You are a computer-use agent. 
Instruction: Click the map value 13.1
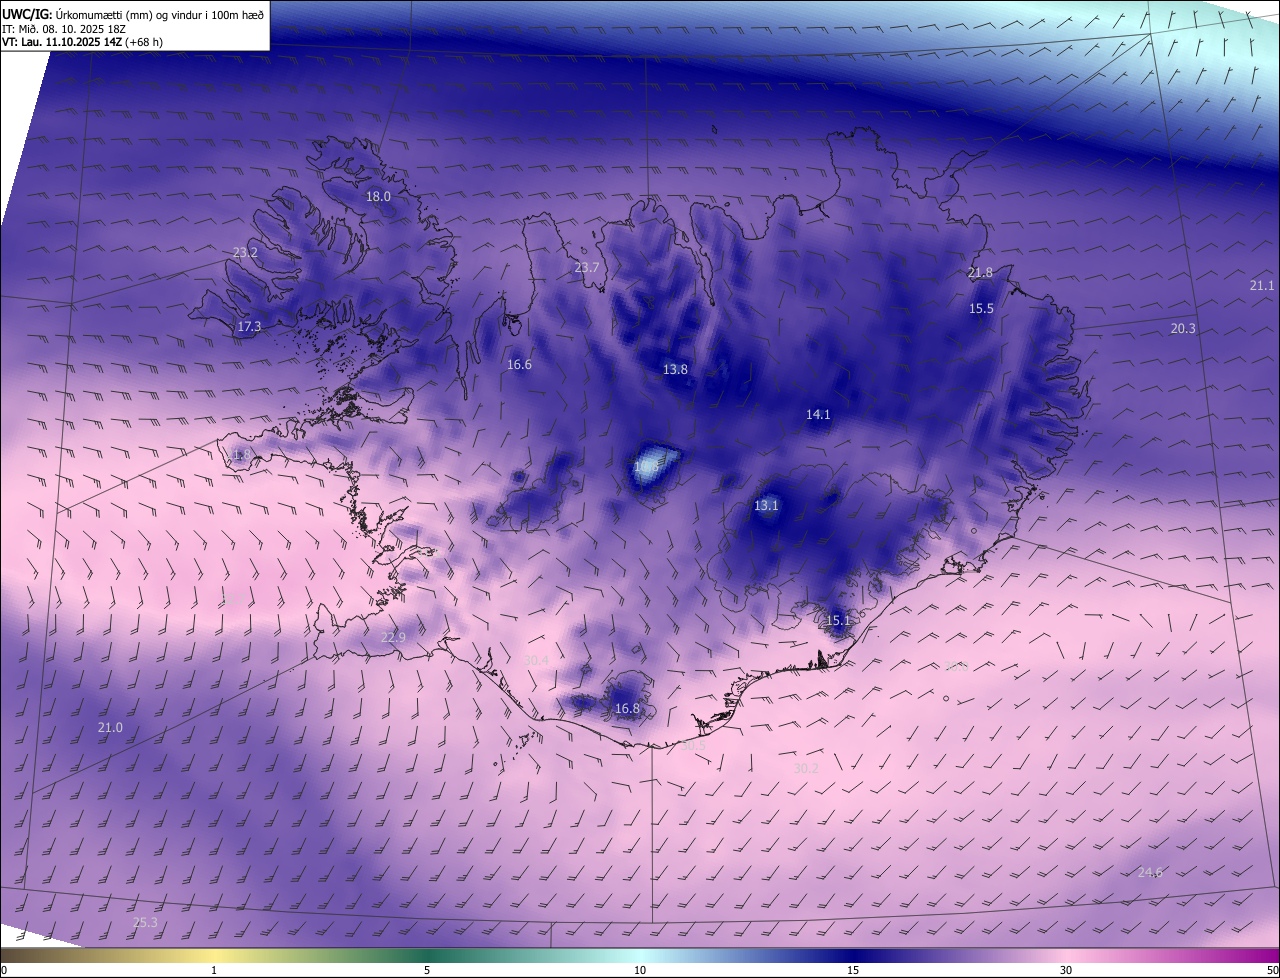coord(766,506)
